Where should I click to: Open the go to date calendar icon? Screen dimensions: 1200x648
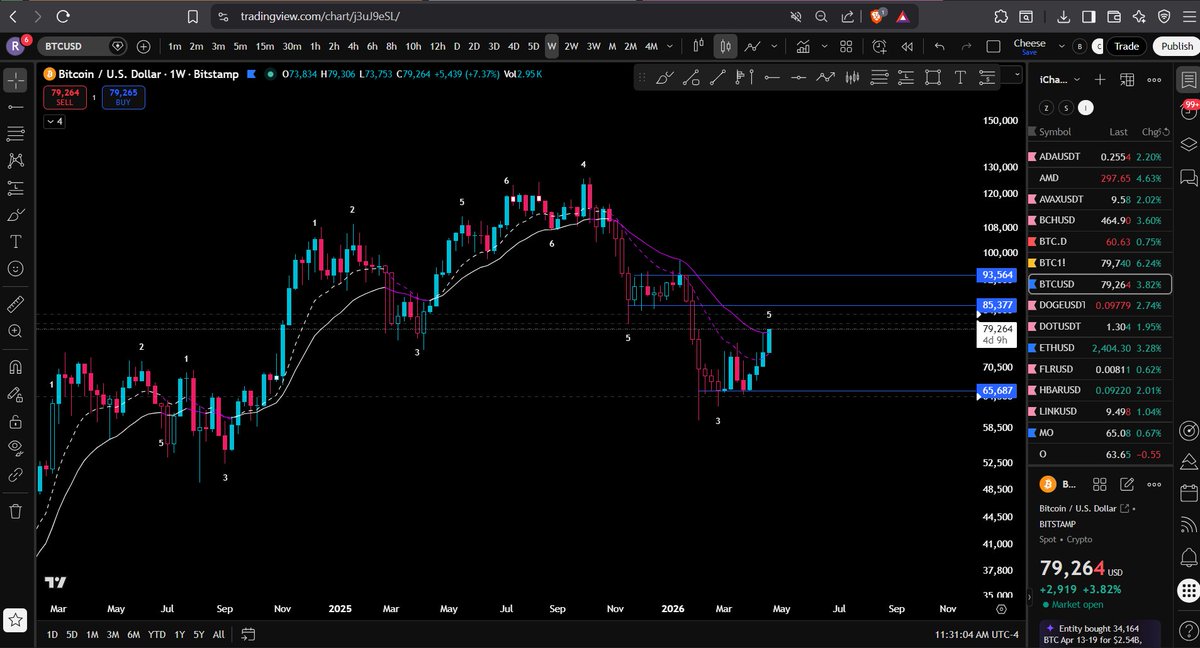(248, 634)
